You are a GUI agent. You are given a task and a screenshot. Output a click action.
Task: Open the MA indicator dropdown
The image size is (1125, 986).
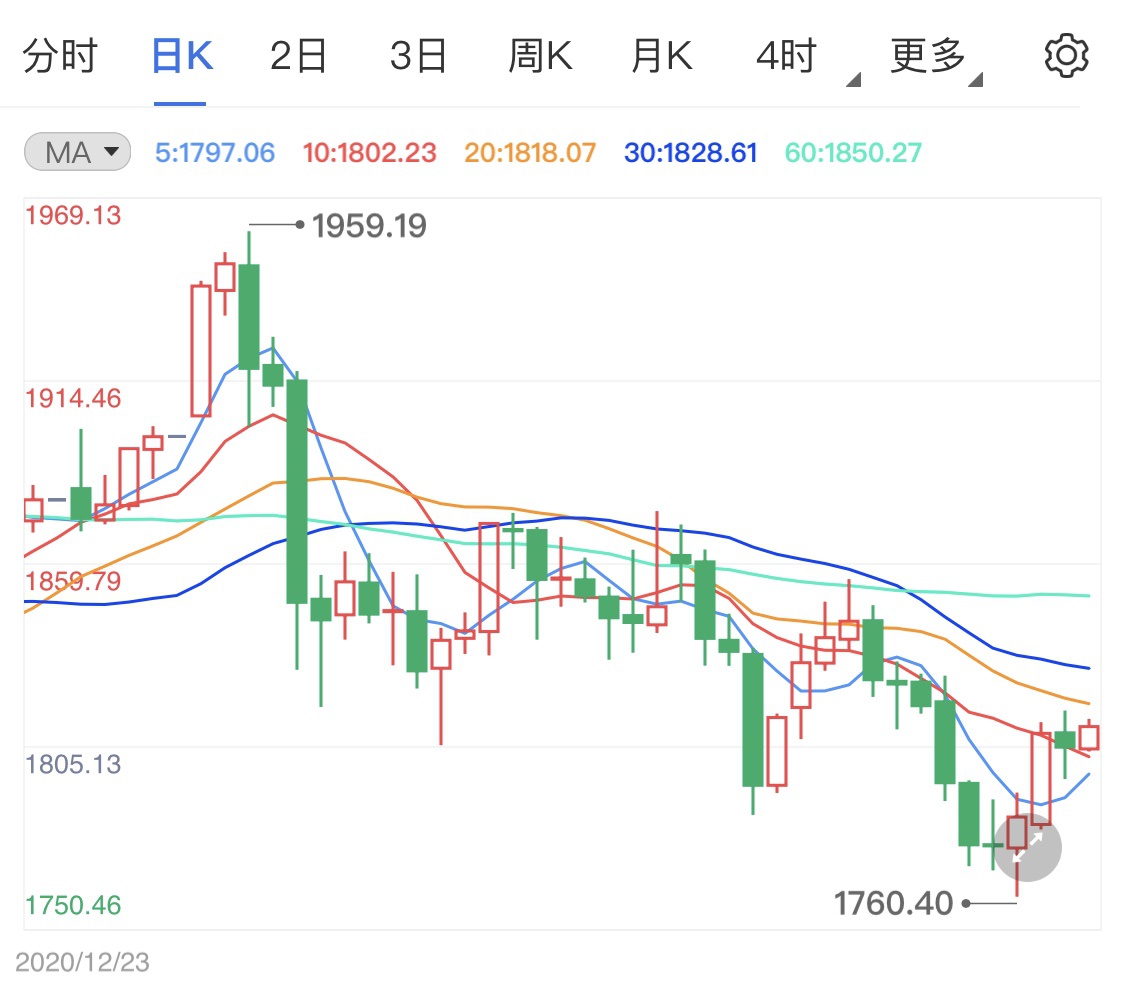77,152
